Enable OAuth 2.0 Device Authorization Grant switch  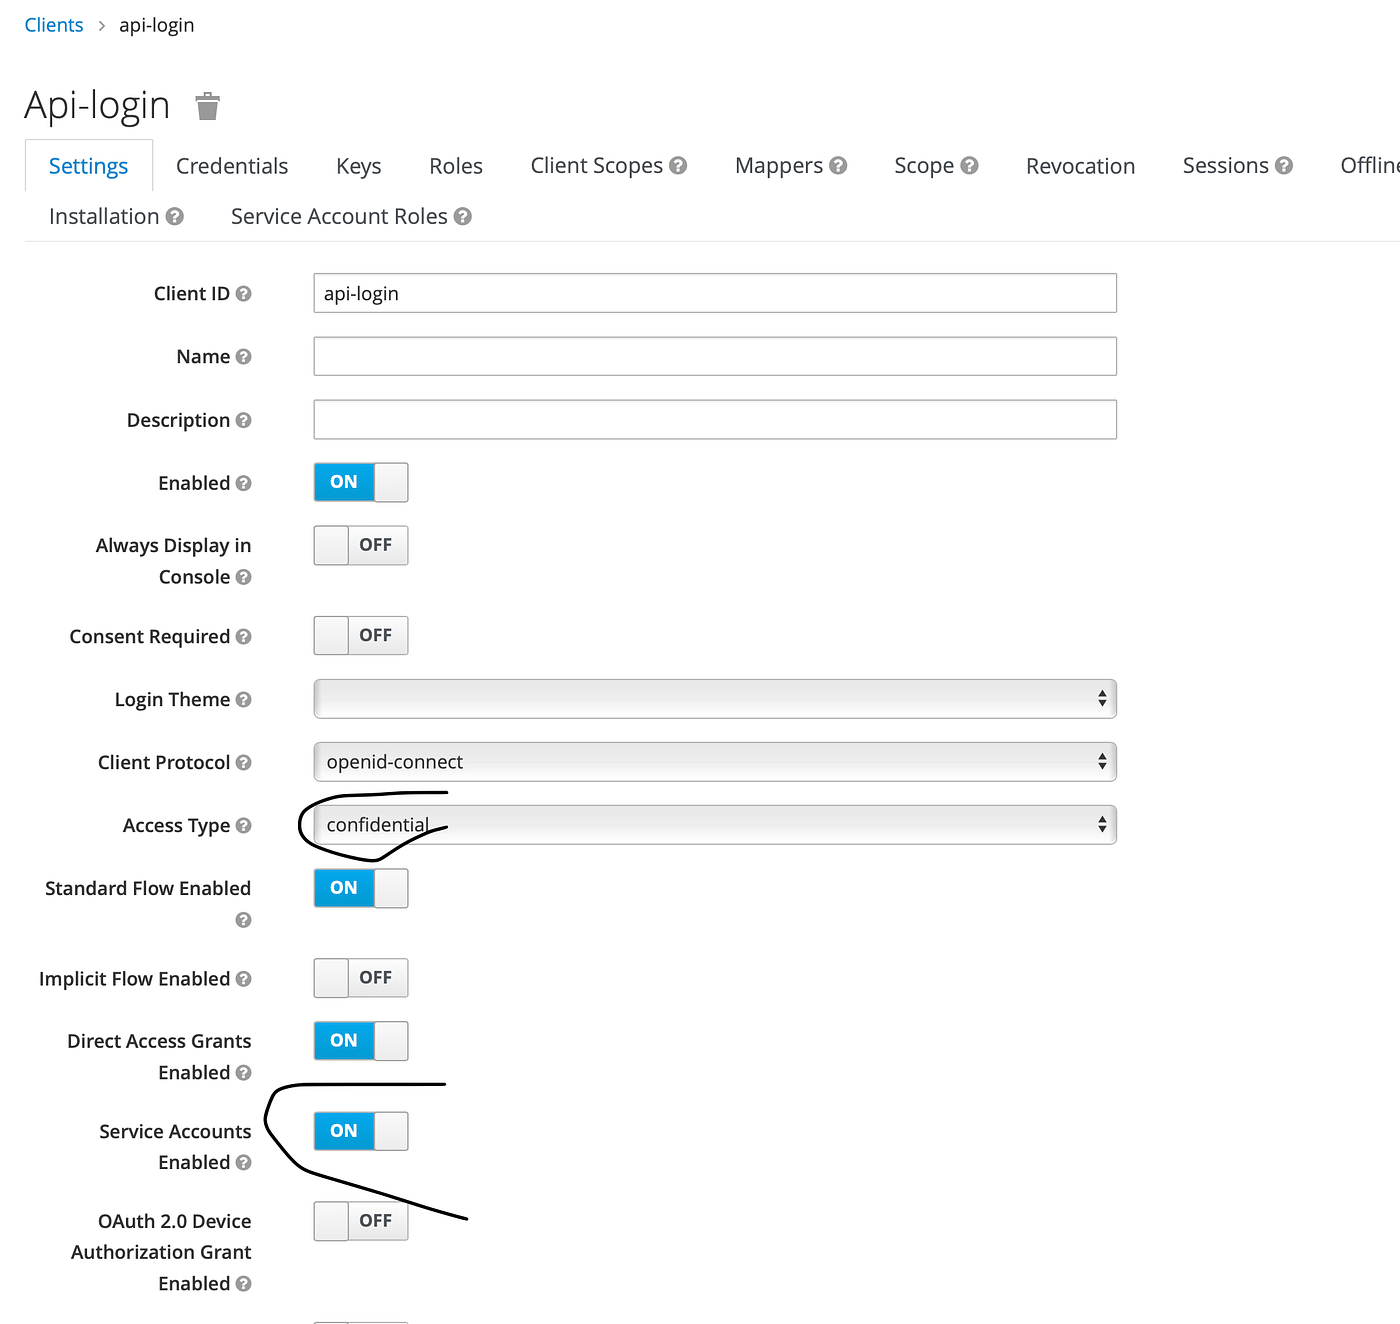pyautogui.click(x=361, y=1221)
